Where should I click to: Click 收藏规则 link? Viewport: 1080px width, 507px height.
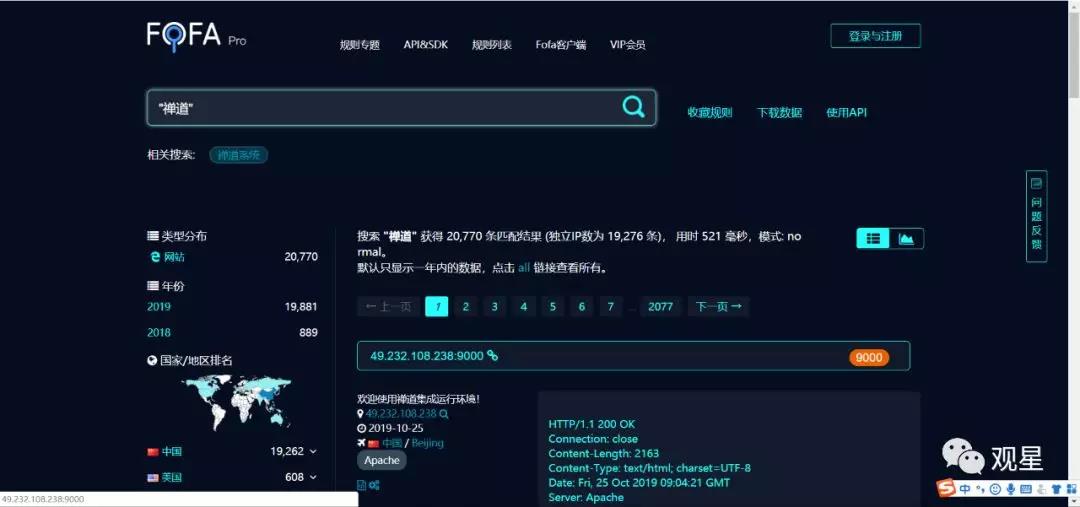pos(709,112)
